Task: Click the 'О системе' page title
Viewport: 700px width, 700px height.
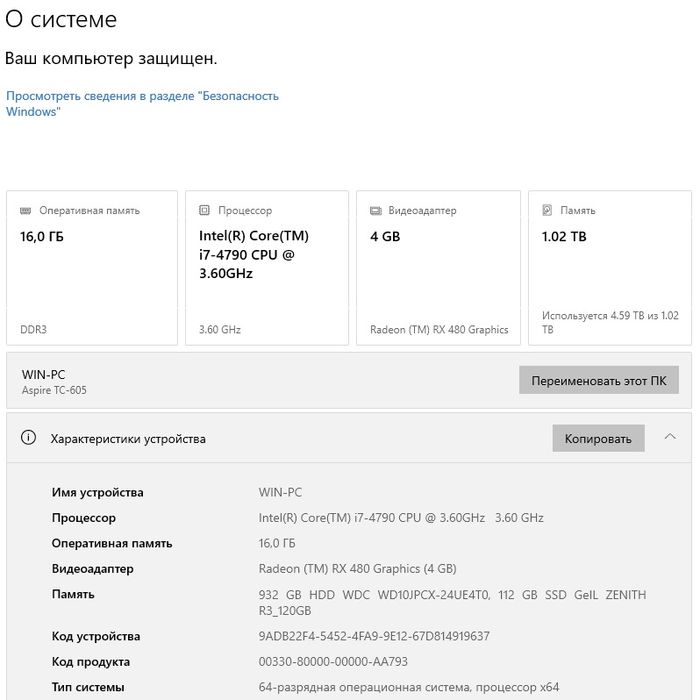Action: click(61, 19)
